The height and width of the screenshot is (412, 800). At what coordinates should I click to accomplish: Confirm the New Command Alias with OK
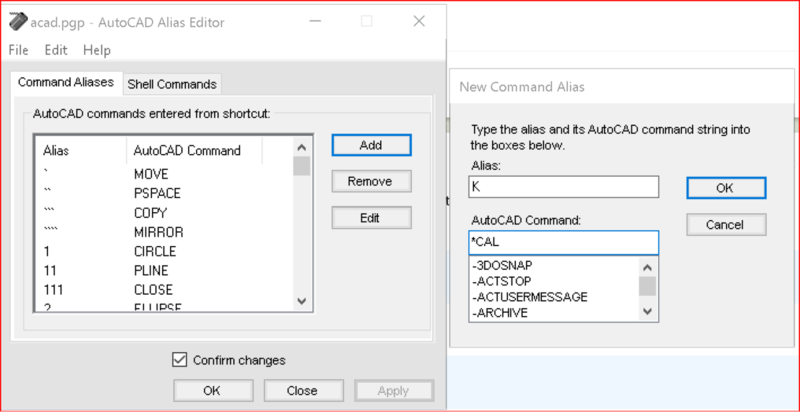tap(726, 188)
